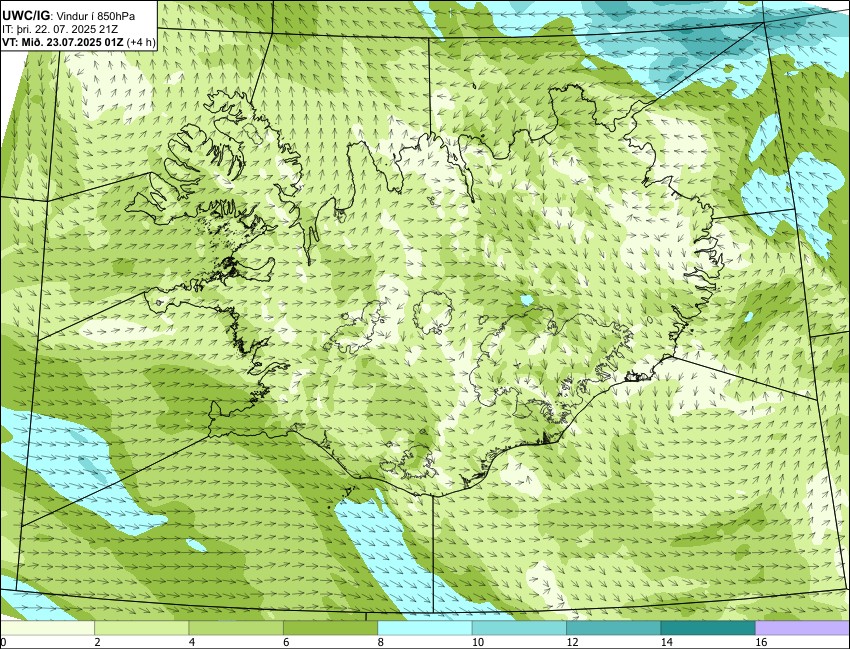This screenshot has height=649, width=850.
Task: Click legend value '12'
Action: click(x=571, y=642)
